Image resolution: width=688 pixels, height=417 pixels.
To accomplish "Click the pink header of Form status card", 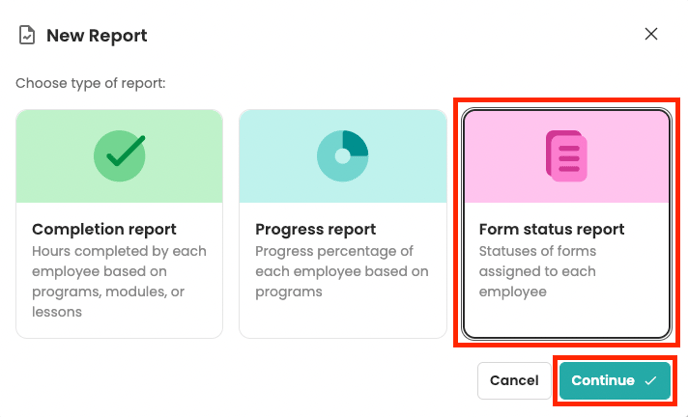I will pyautogui.click(x=566, y=156).
